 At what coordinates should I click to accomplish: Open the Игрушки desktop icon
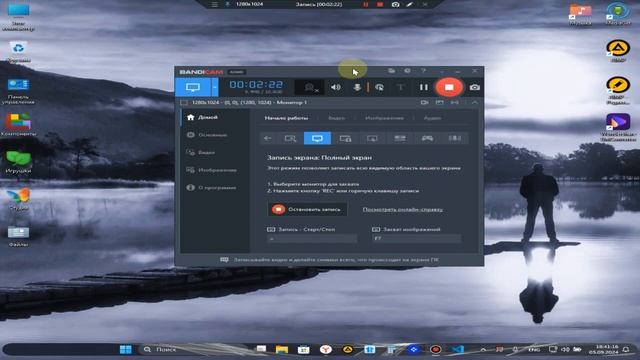tap(18, 162)
